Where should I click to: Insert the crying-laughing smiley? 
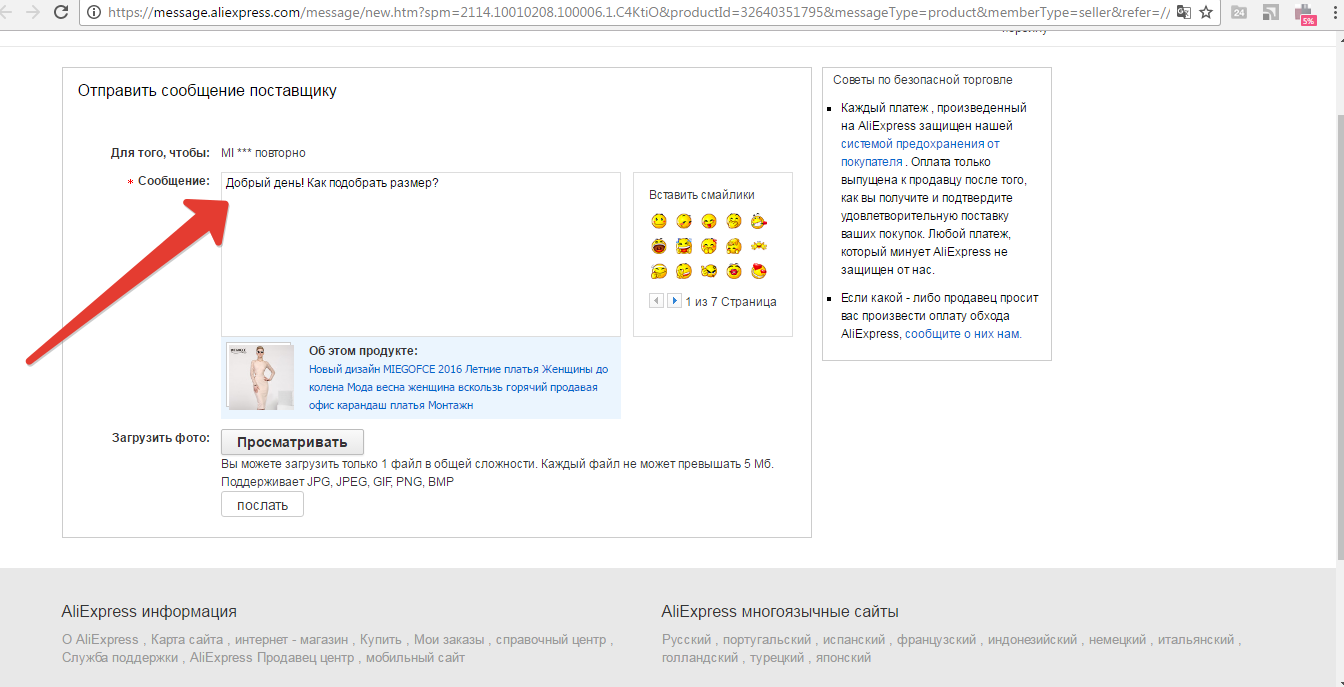[x=684, y=246]
